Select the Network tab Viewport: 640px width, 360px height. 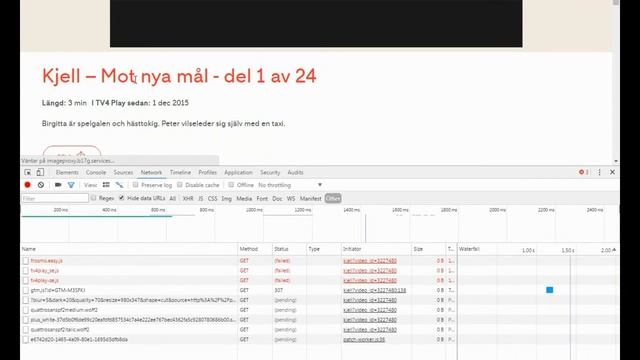[x=151, y=172]
